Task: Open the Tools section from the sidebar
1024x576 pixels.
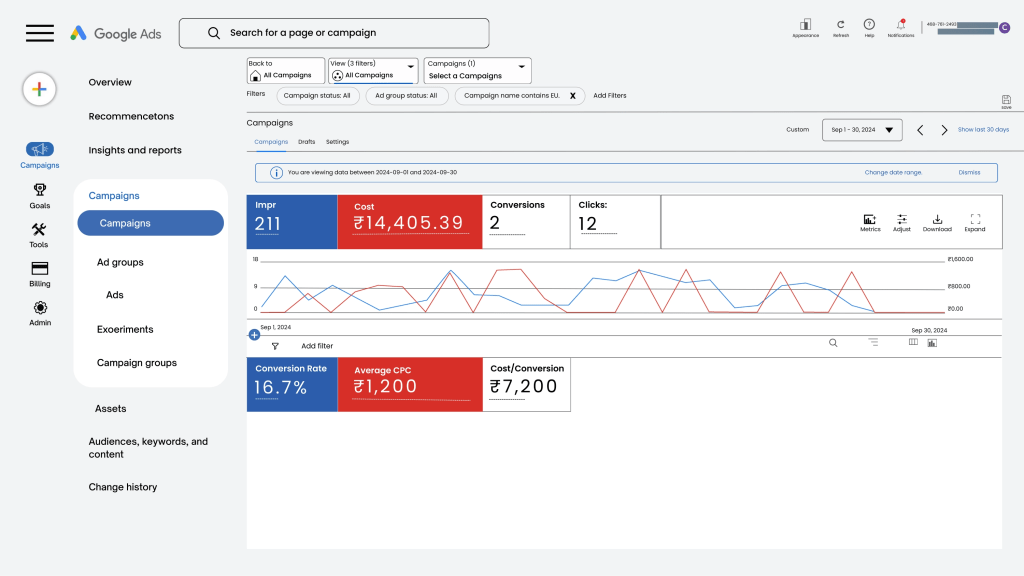Action: coord(39,232)
